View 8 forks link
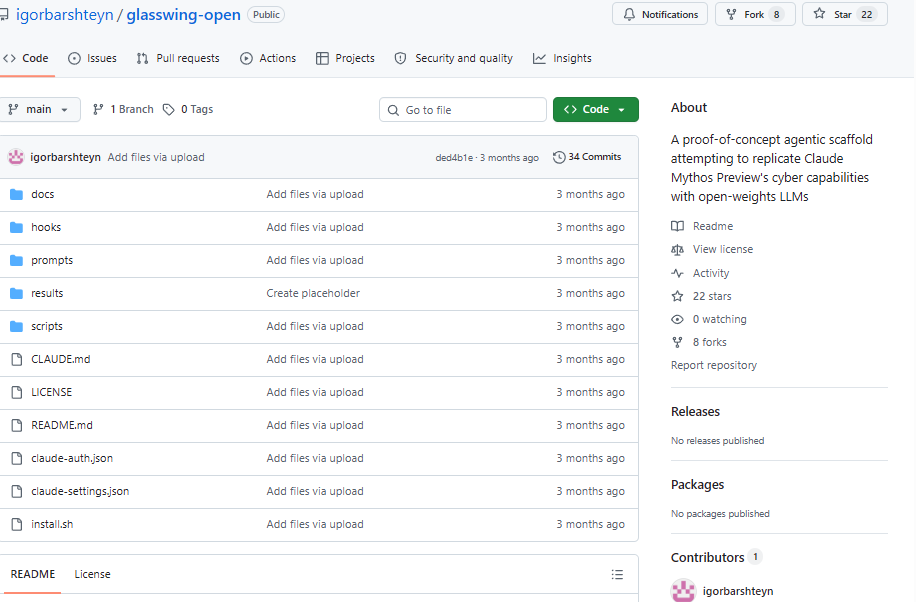The image size is (916, 602). click(699, 342)
